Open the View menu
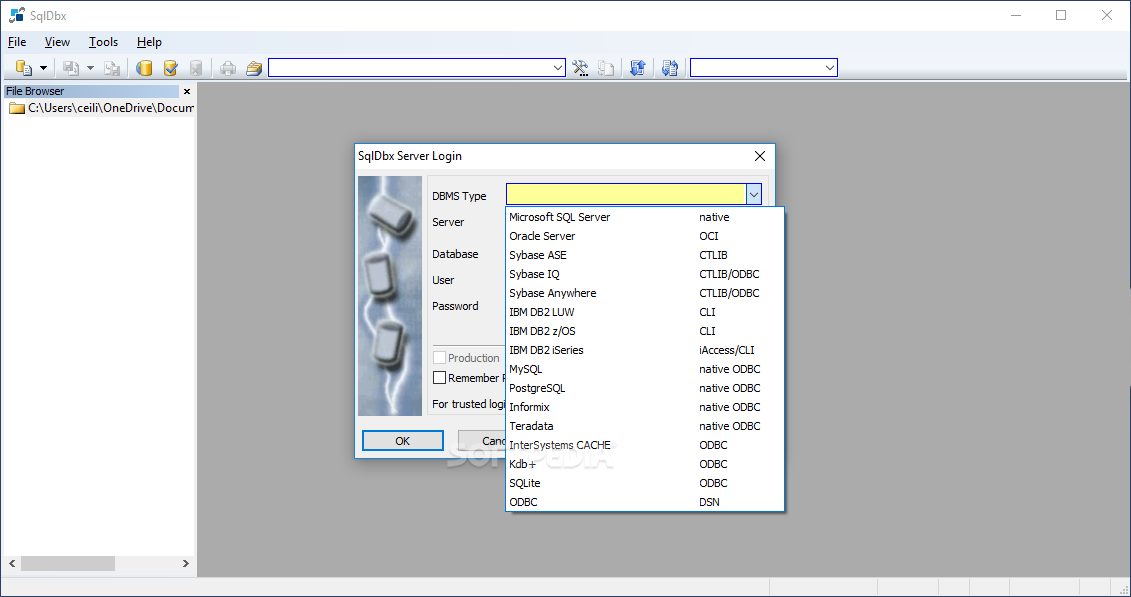1131x597 pixels. 57,42
